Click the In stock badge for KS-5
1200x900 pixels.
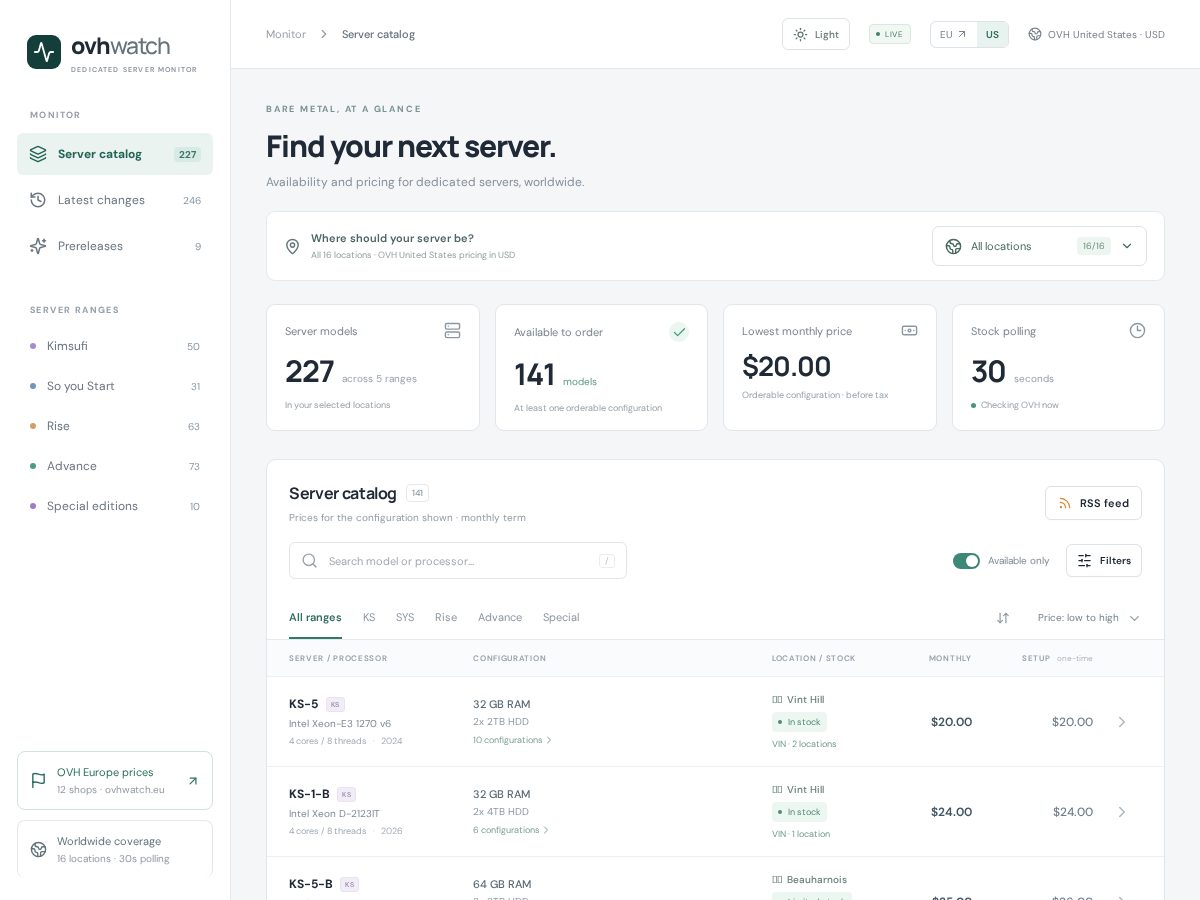799,722
